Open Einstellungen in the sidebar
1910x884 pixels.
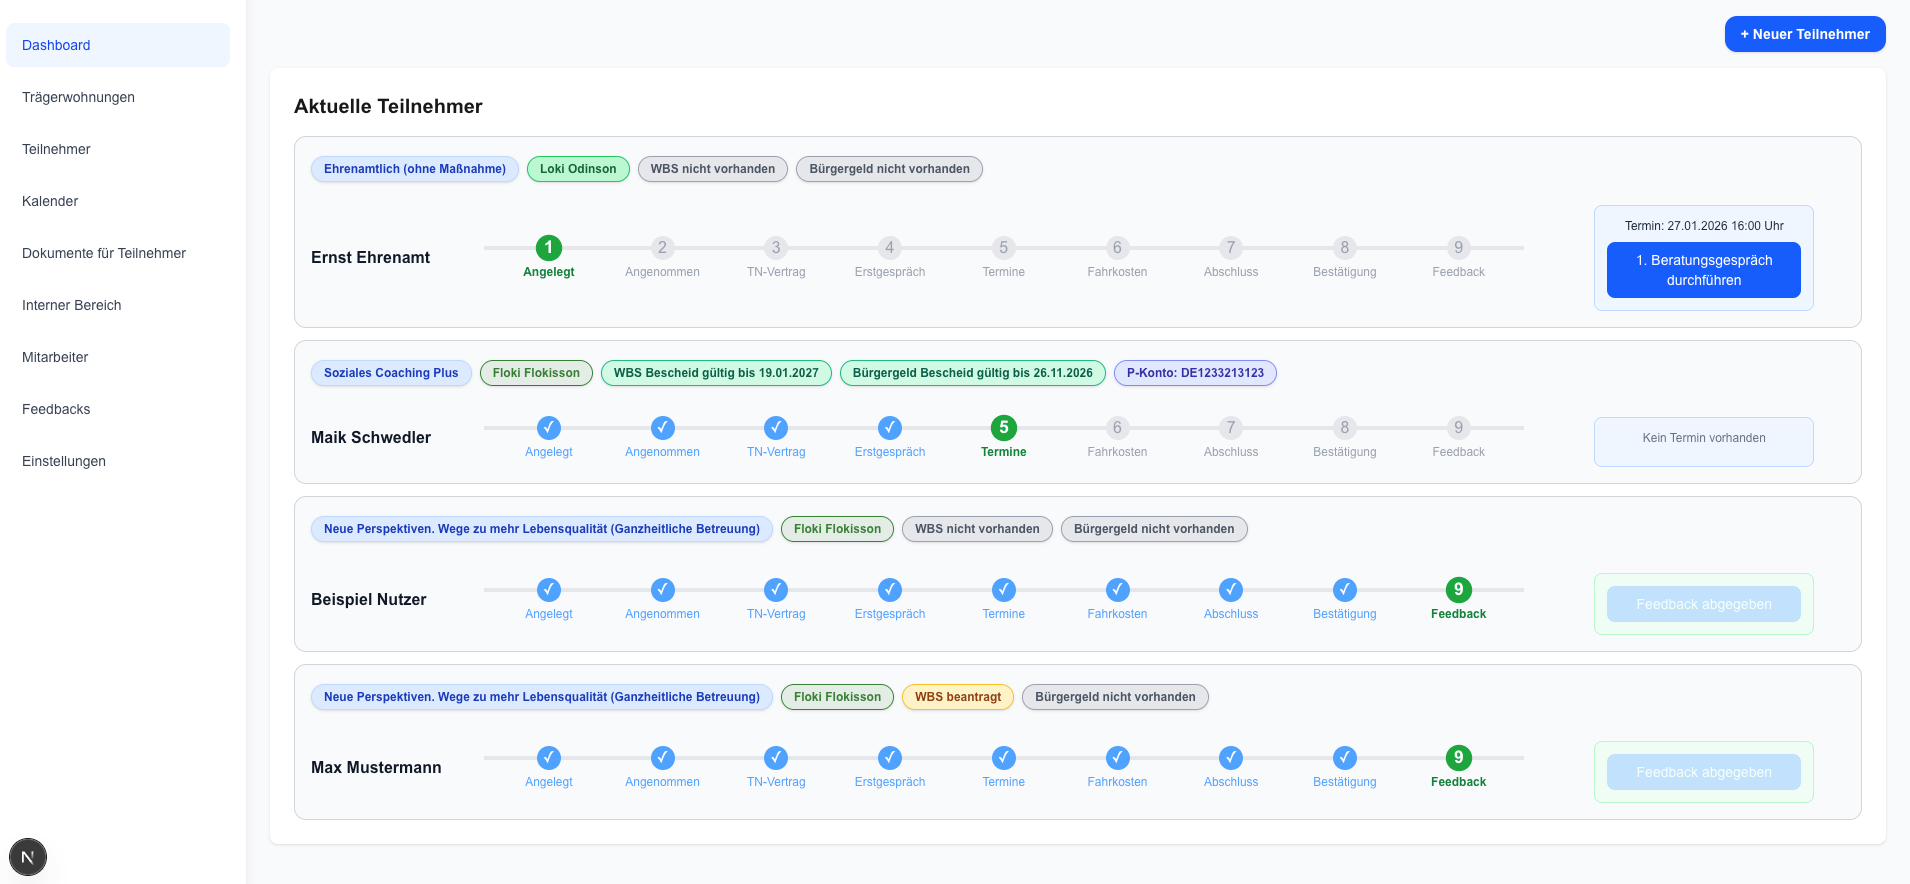(x=64, y=461)
